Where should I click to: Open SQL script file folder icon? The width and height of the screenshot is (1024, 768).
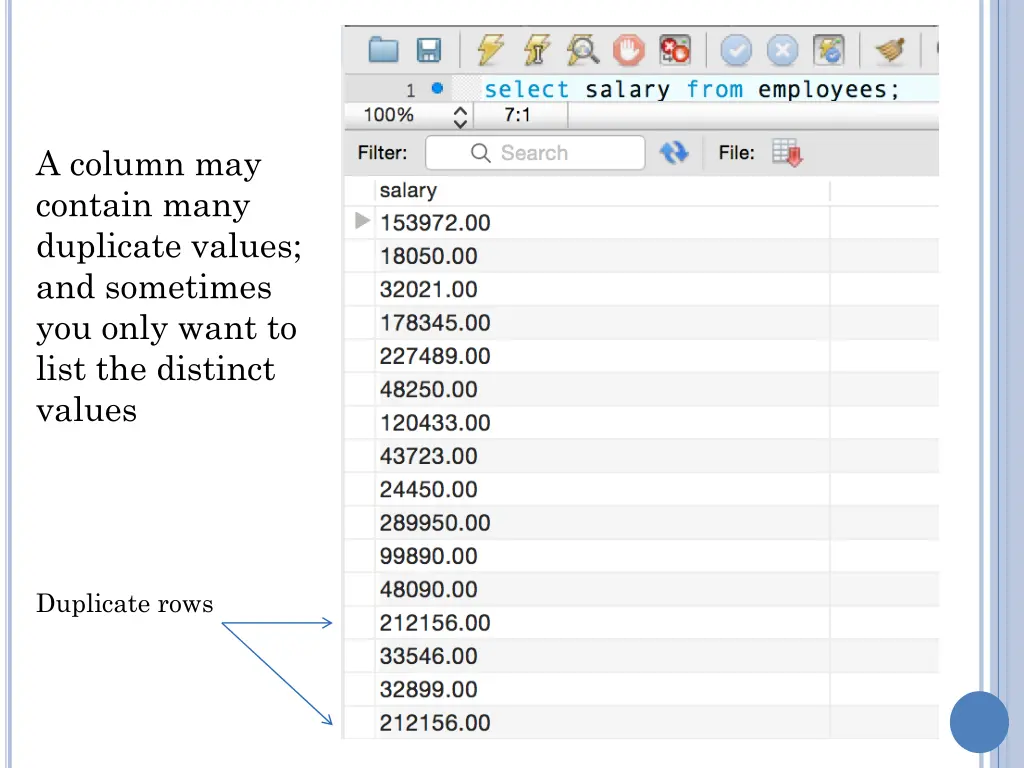[383, 50]
